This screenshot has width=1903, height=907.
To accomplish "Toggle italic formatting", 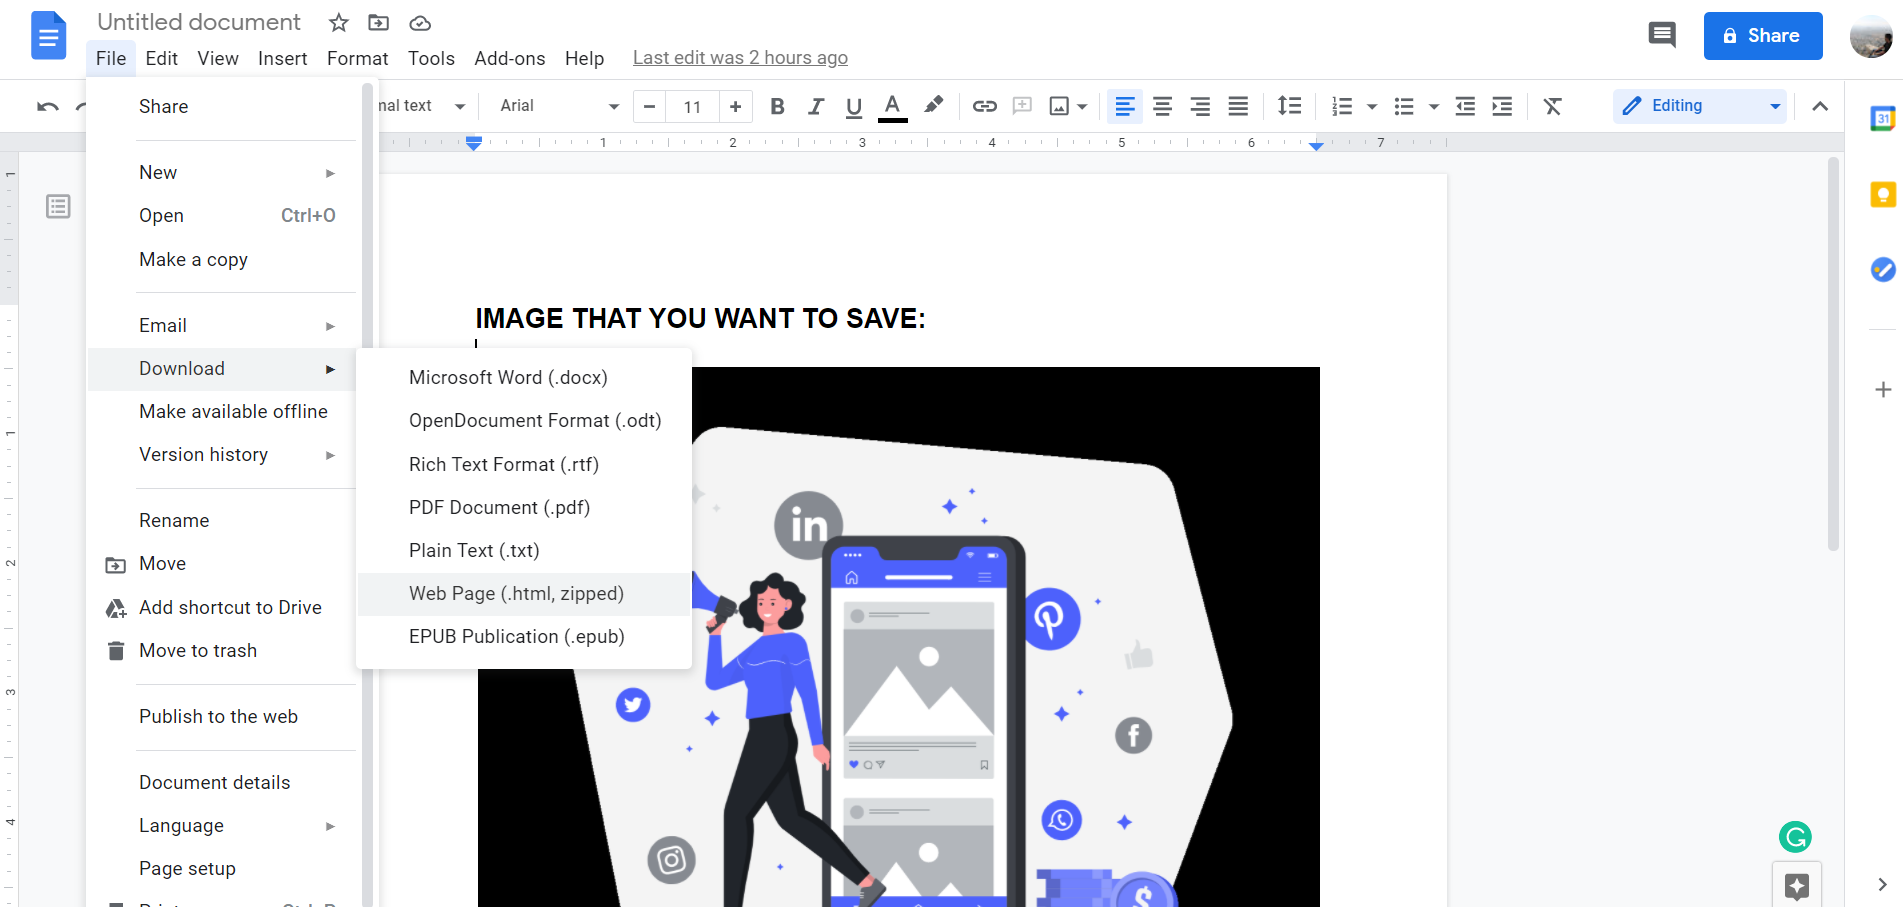I will pyautogui.click(x=816, y=106).
